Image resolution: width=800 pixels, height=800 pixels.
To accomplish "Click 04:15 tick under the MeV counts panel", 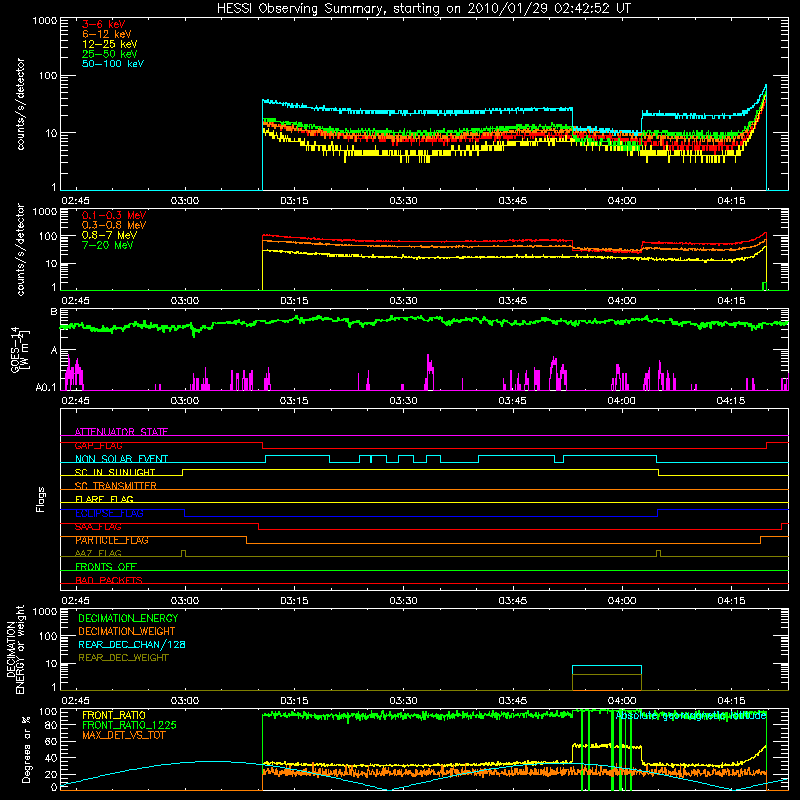I will pyautogui.click(x=731, y=301).
